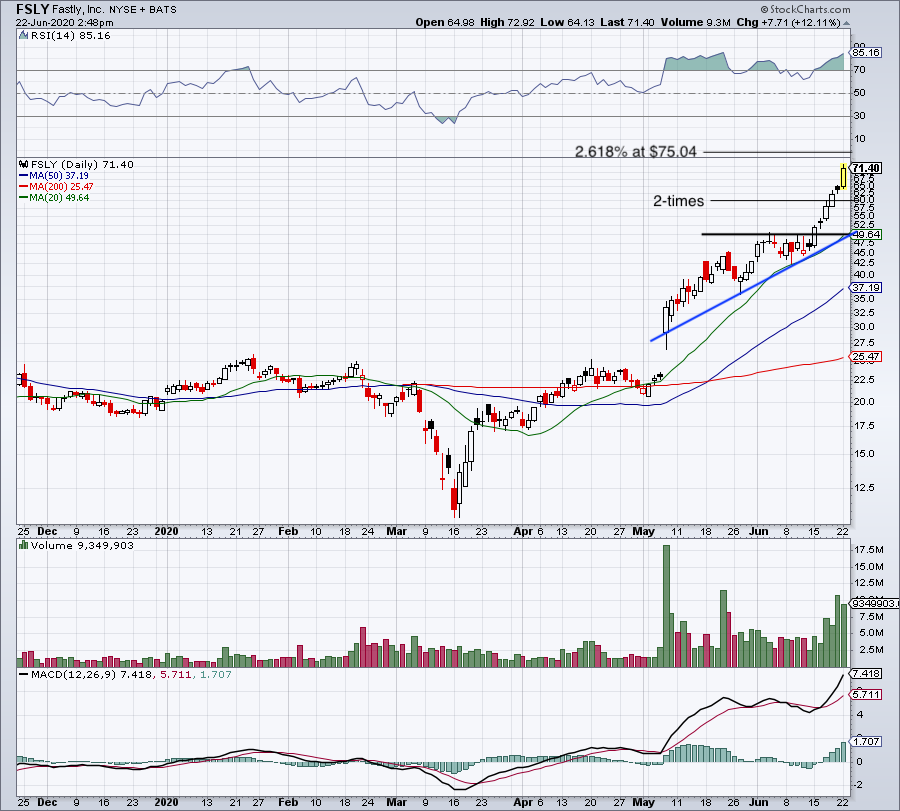Click the 'Low 64.13' value
Image resolution: width=900 pixels, height=811 pixels.
pos(567,22)
